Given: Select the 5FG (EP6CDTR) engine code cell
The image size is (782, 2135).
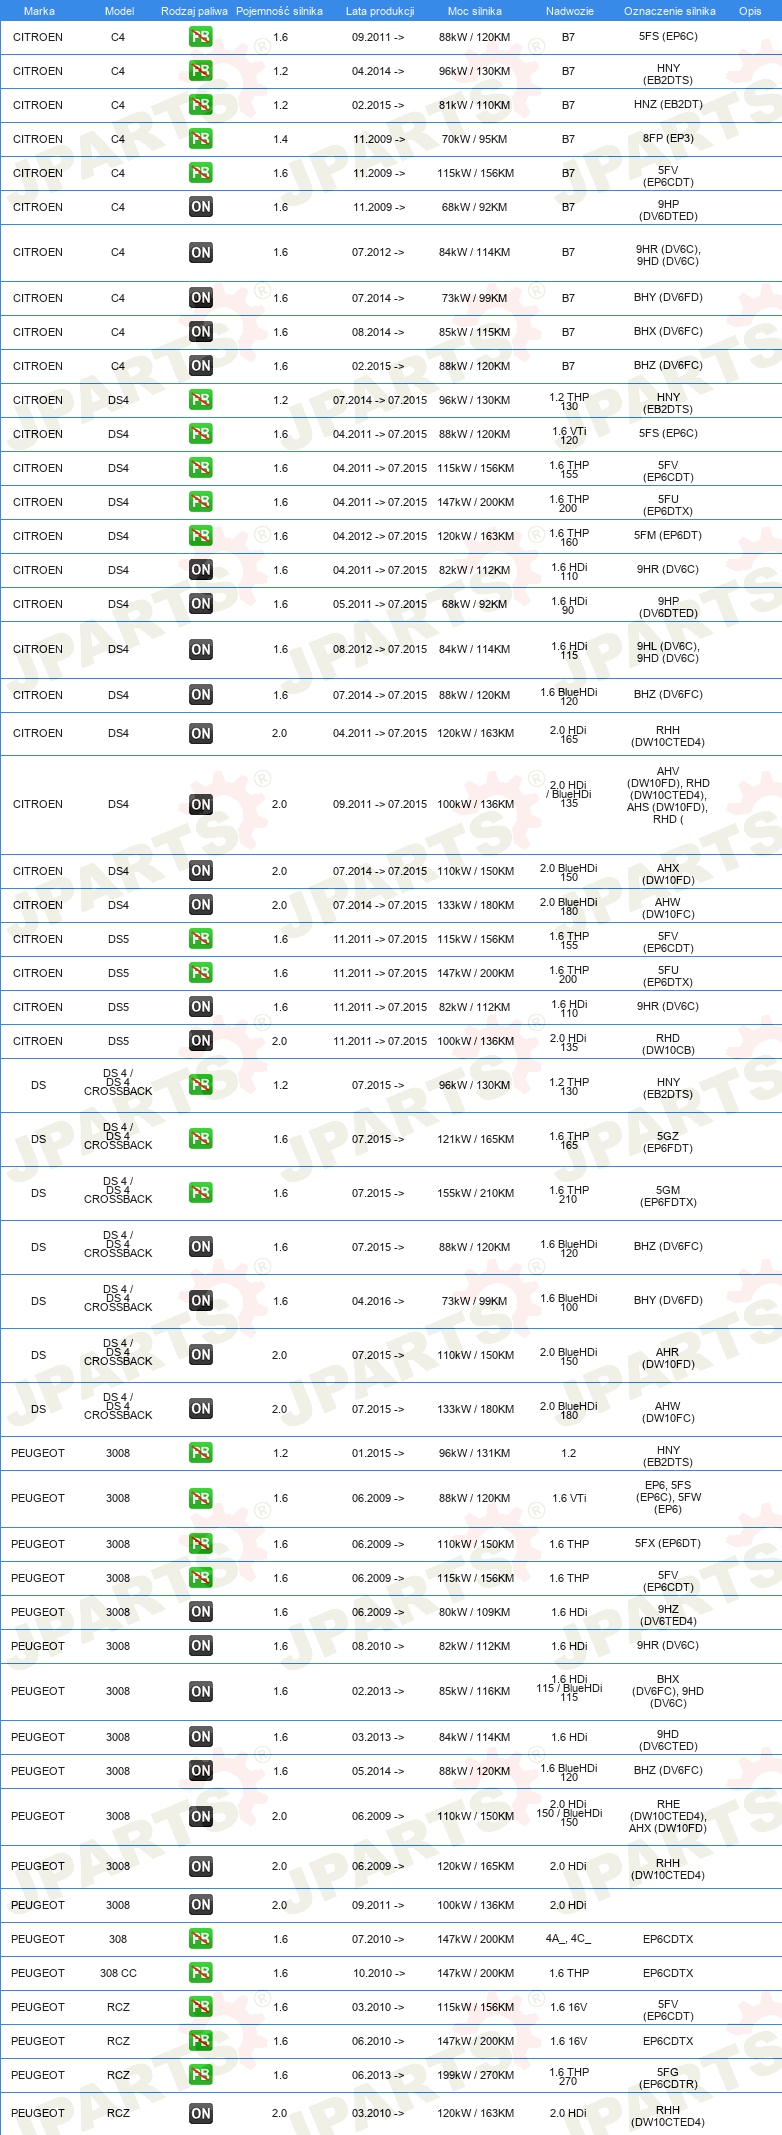Looking at the screenshot, I should 668,2078.
